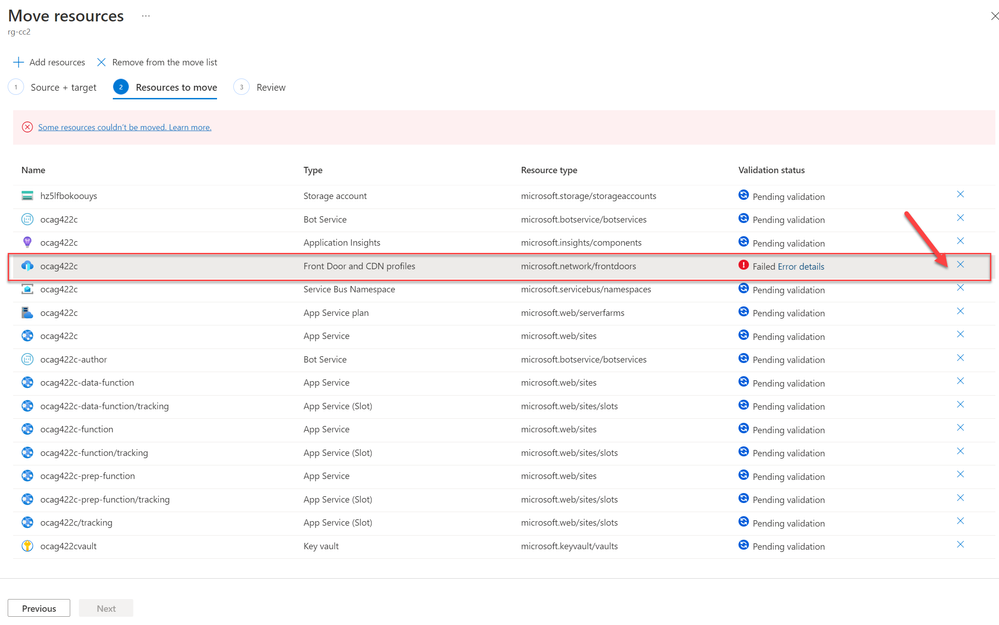Open the 'Some resources couldn't be moved' link
The height and width of the screenshot is (625, 999).
(x=124, y=127)
